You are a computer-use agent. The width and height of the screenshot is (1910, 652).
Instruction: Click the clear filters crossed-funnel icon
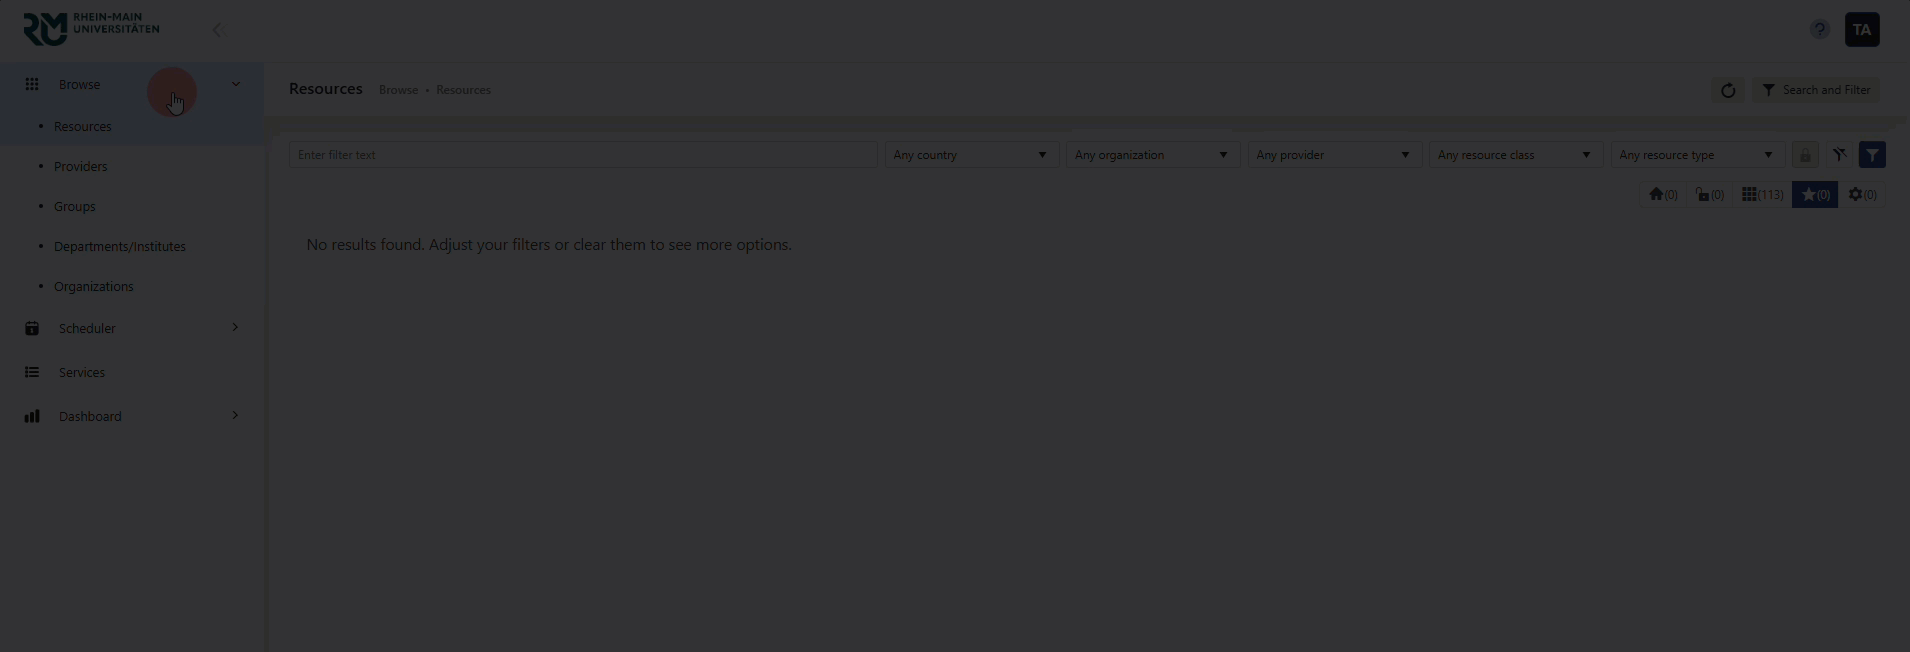pyautogui.click(x=1839, y=155)
